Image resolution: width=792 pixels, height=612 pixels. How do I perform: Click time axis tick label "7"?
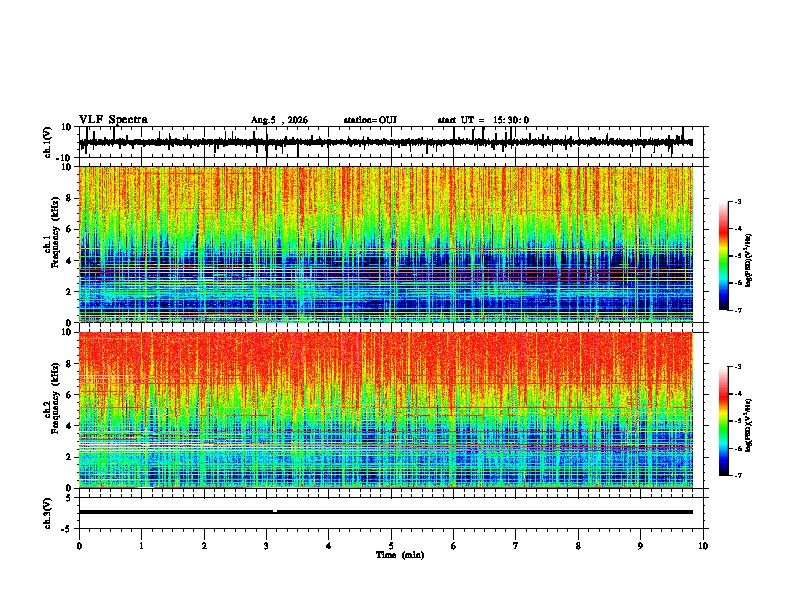(x=516, y=546)
